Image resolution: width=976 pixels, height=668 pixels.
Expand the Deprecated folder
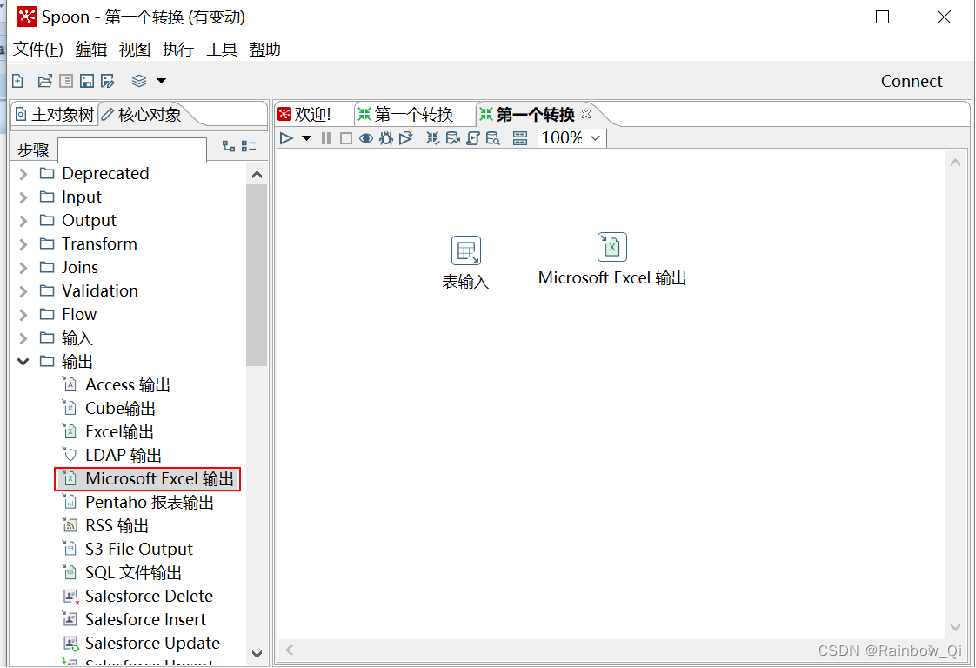coord(23,174)
